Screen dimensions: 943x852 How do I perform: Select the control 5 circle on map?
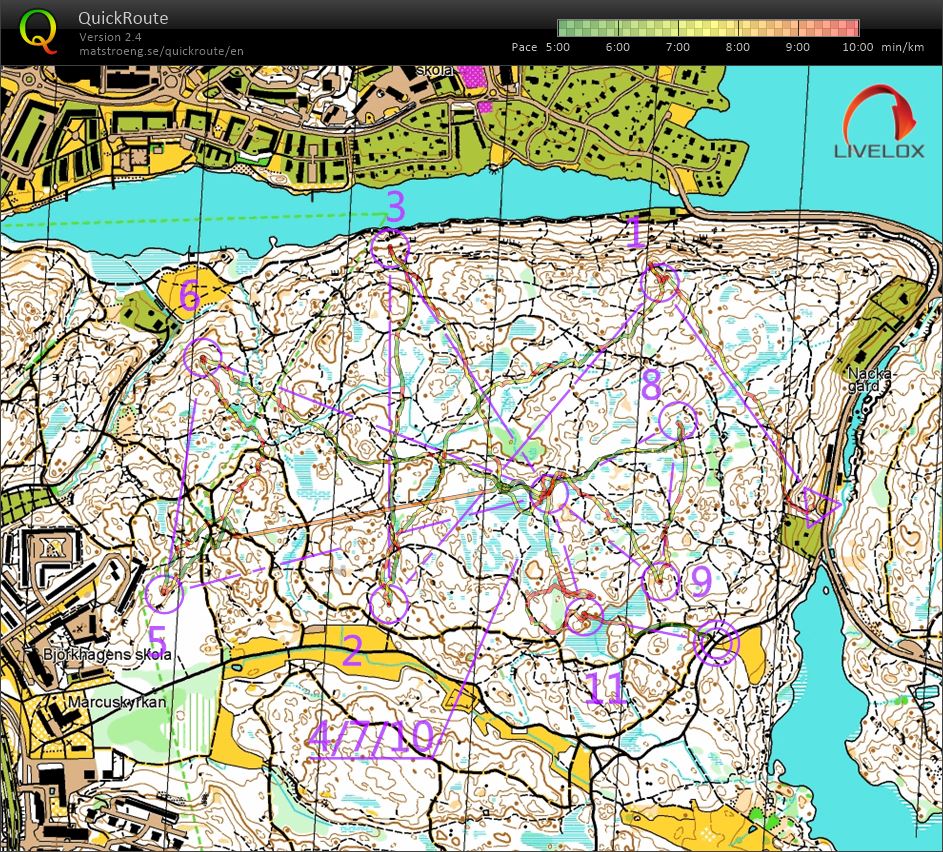tap(164, 593)
